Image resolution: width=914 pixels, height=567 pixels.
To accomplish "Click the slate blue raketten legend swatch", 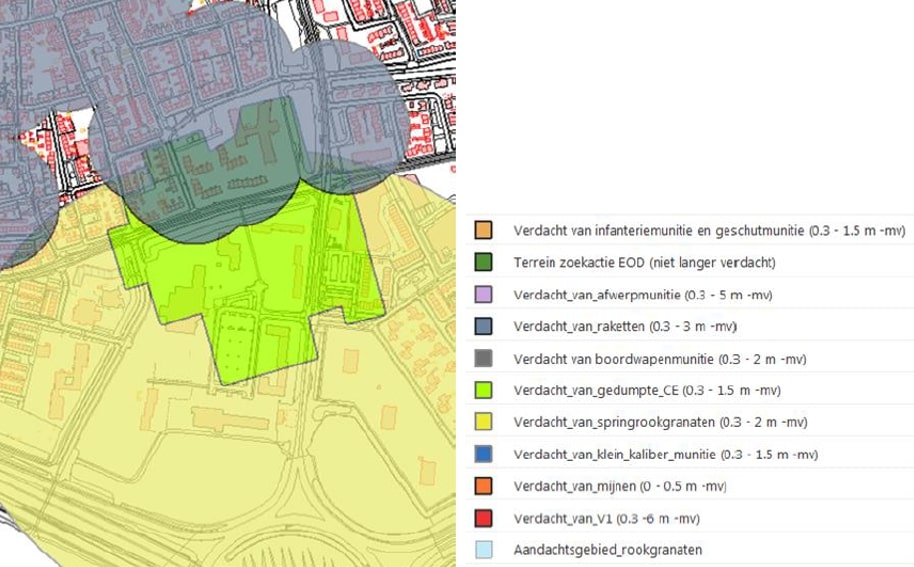I will pos(483,326).
